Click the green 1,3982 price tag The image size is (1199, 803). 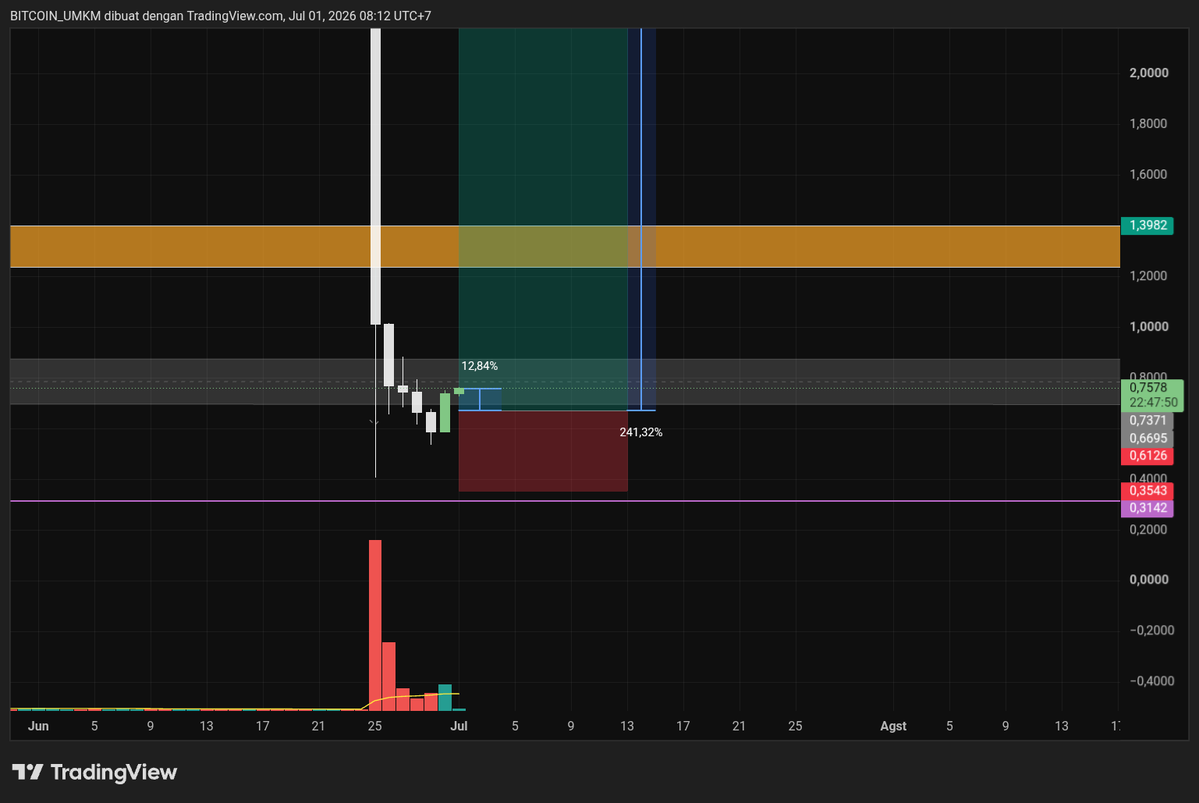tap(1147, 225)
